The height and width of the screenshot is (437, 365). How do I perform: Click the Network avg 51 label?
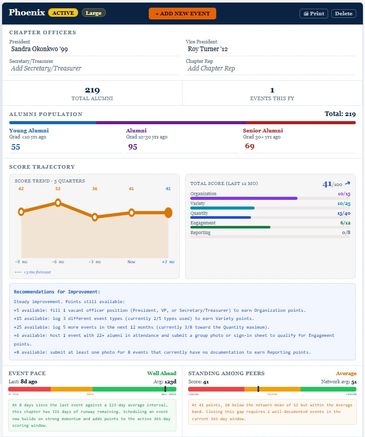[339, 381]
